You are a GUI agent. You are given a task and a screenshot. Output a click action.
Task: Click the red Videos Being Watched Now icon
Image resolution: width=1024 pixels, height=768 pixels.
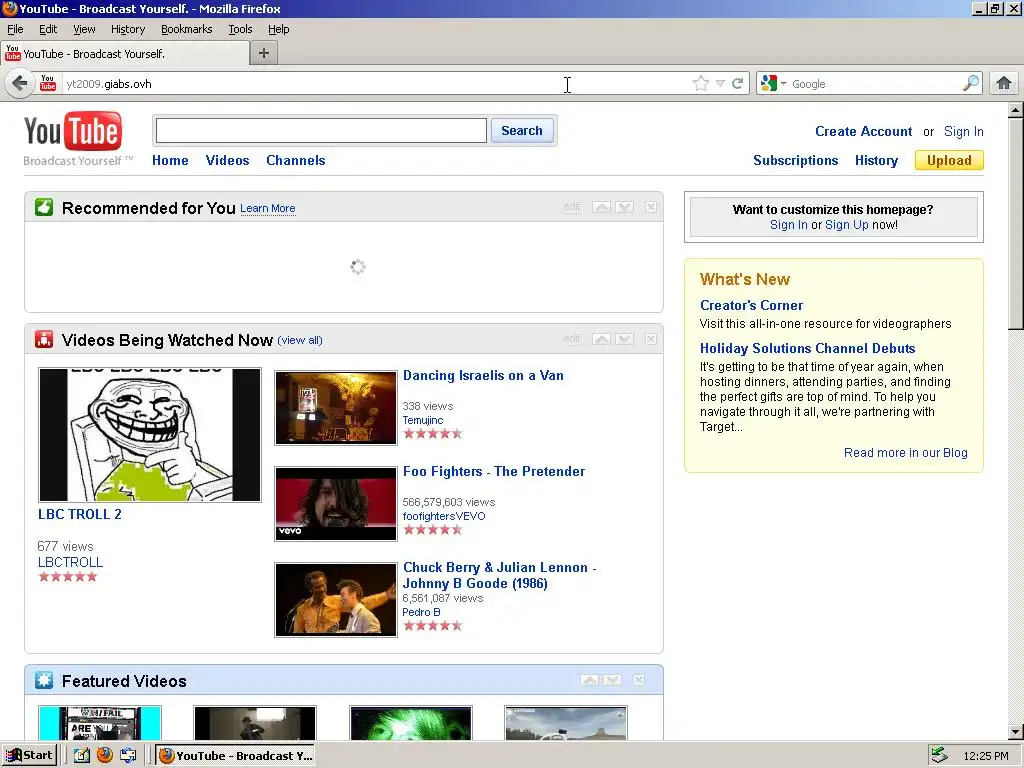pyautogui.click(x=44, y=340)
